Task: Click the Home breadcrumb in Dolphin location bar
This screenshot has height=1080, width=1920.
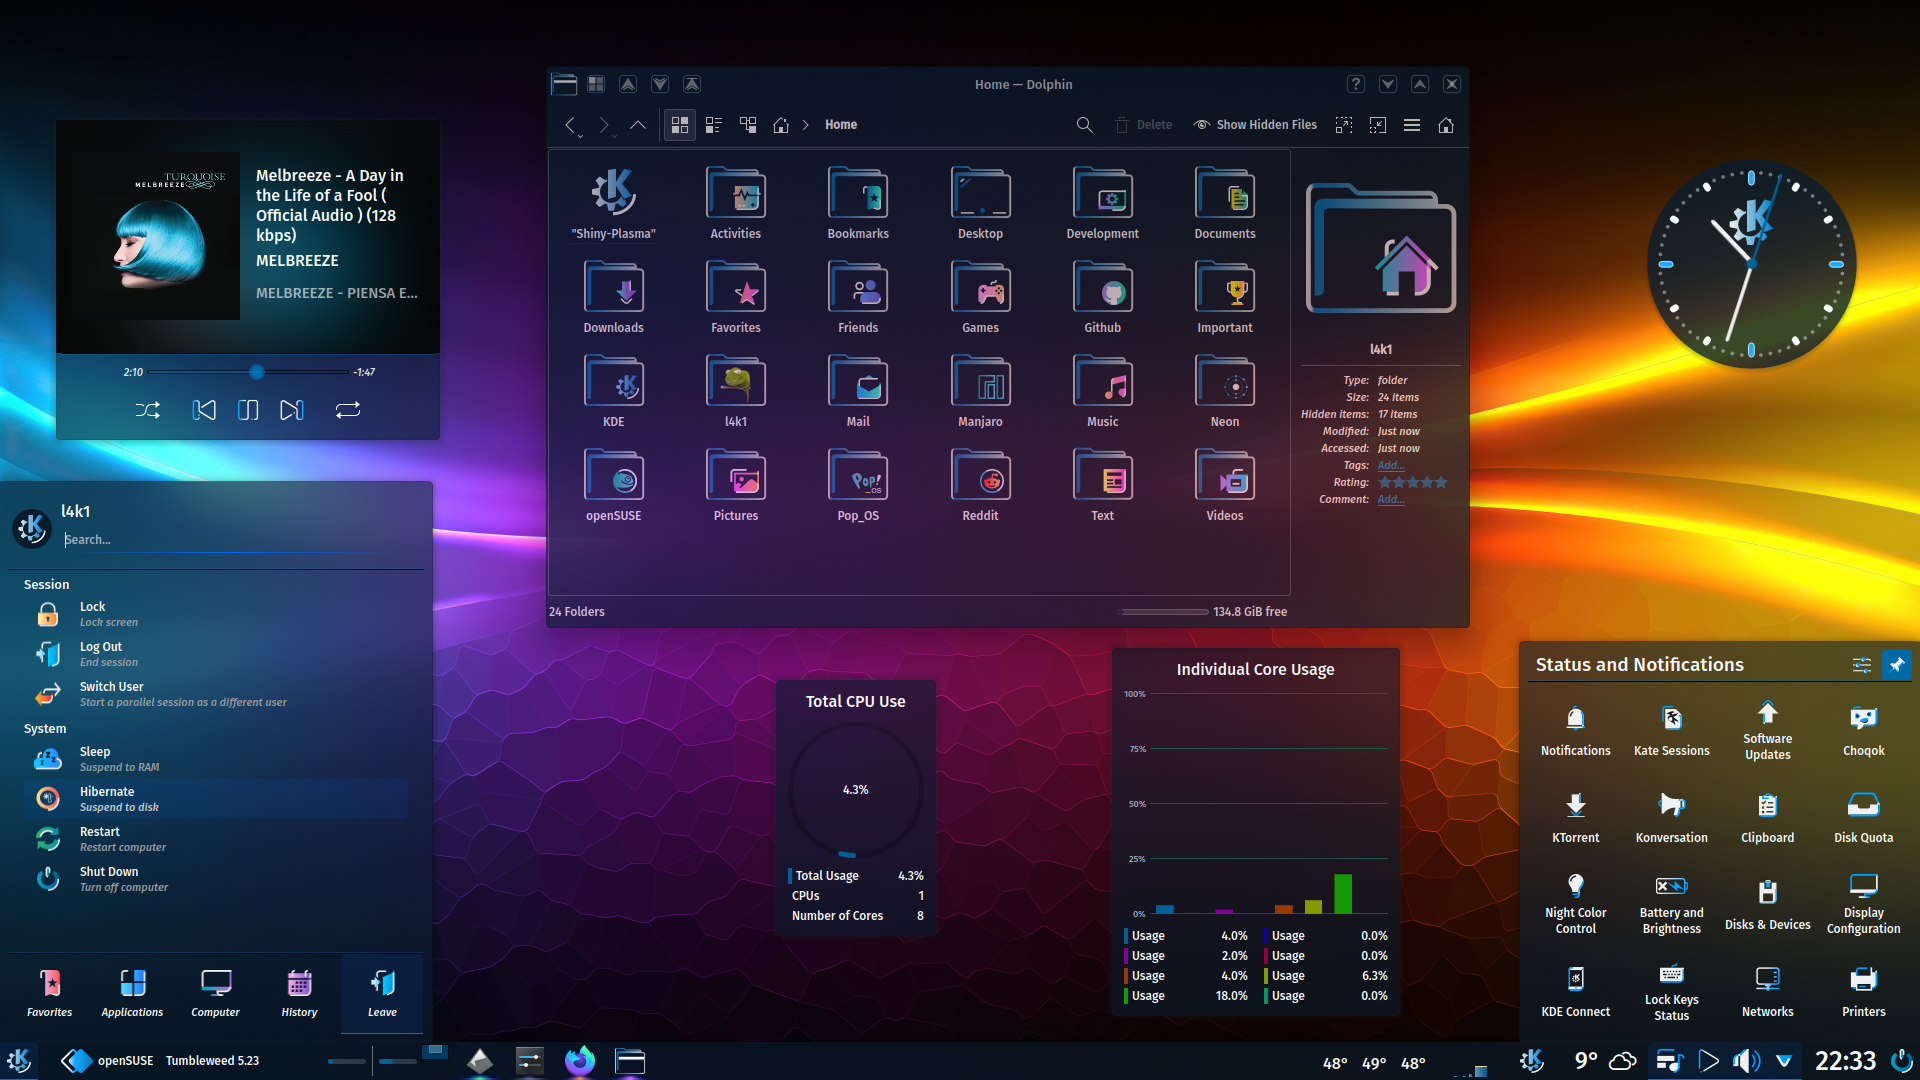Action: tap(841, 125)
